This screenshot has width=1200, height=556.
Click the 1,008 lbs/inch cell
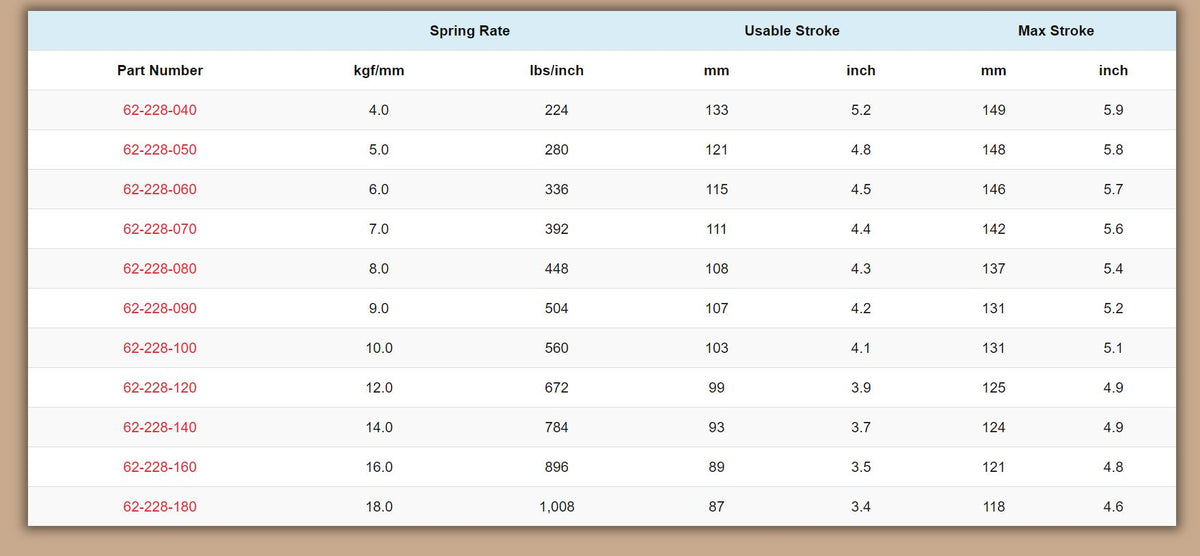(557, 507)
